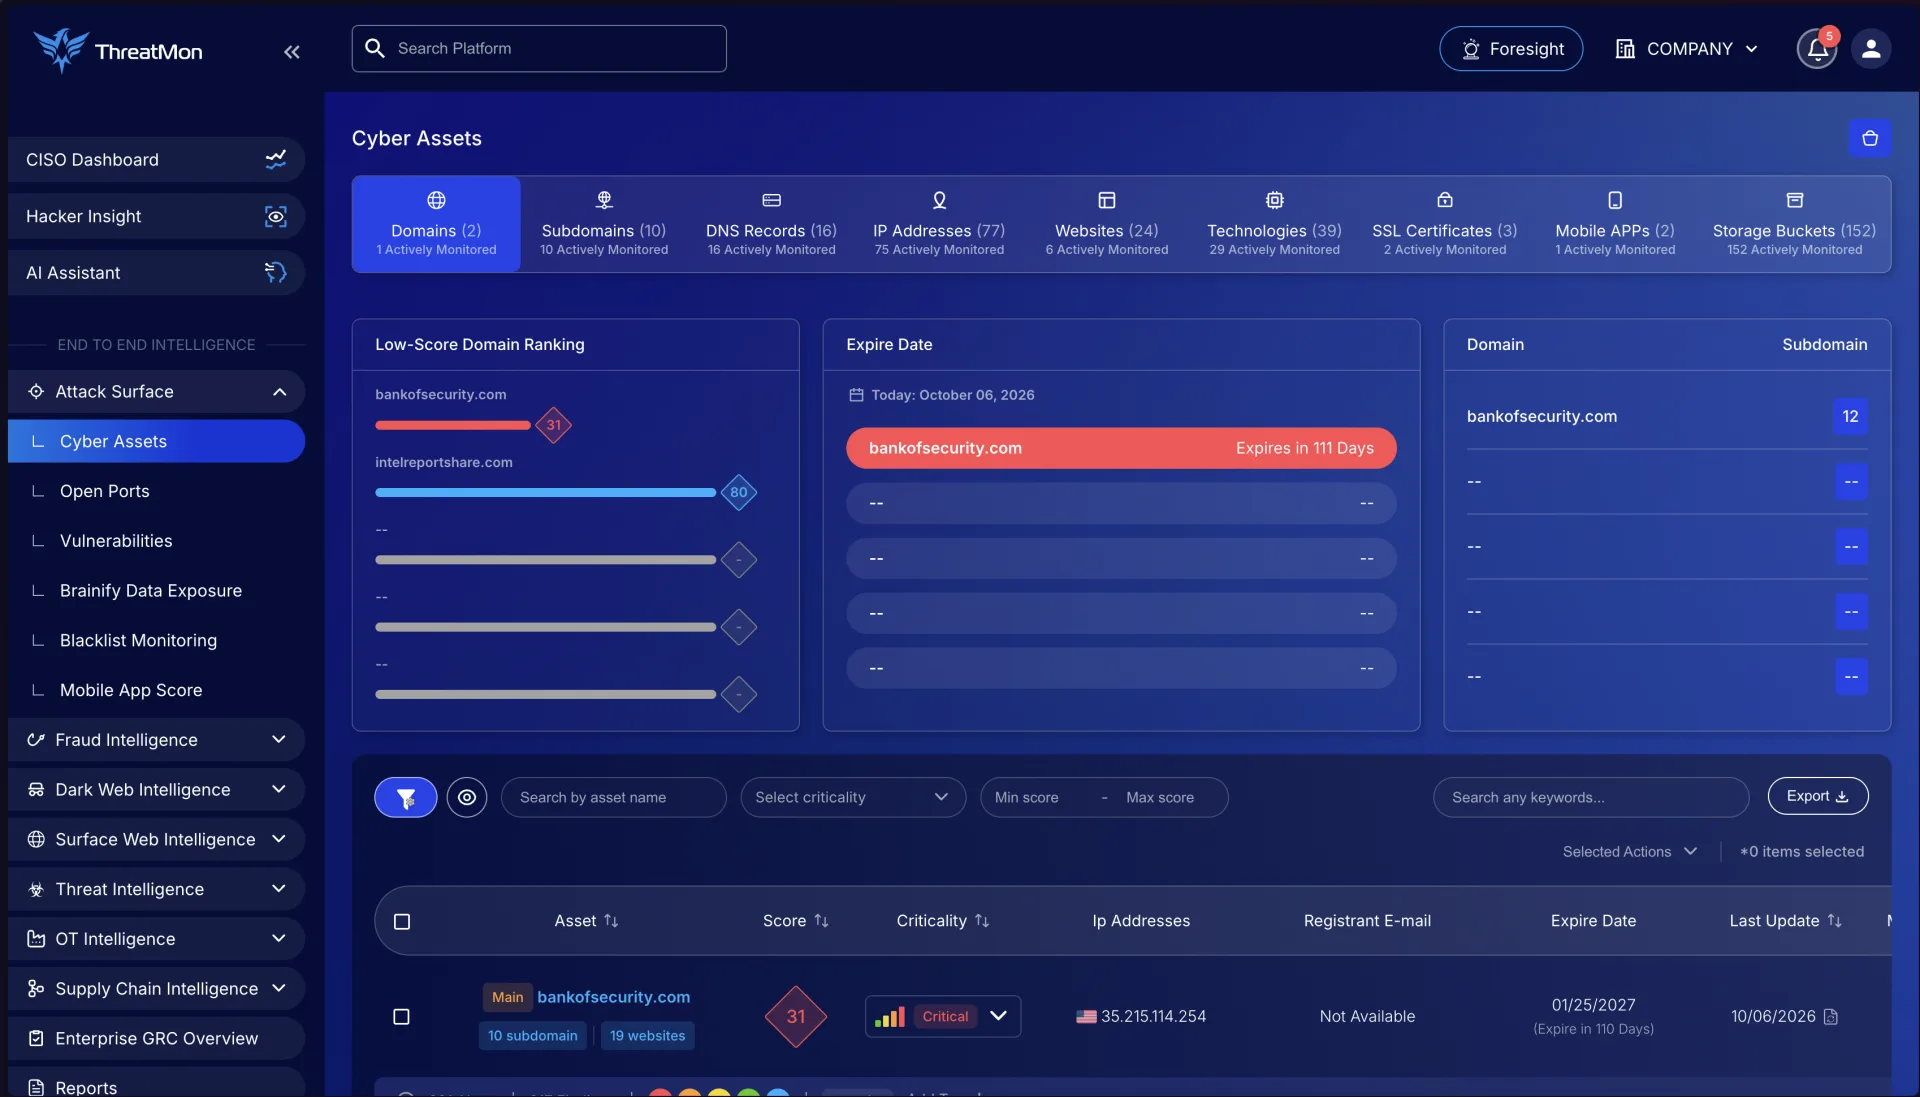The image size is (1920, 1097).
Task: Open the 10 subdomain tag link
Action: click(532, 1036)
